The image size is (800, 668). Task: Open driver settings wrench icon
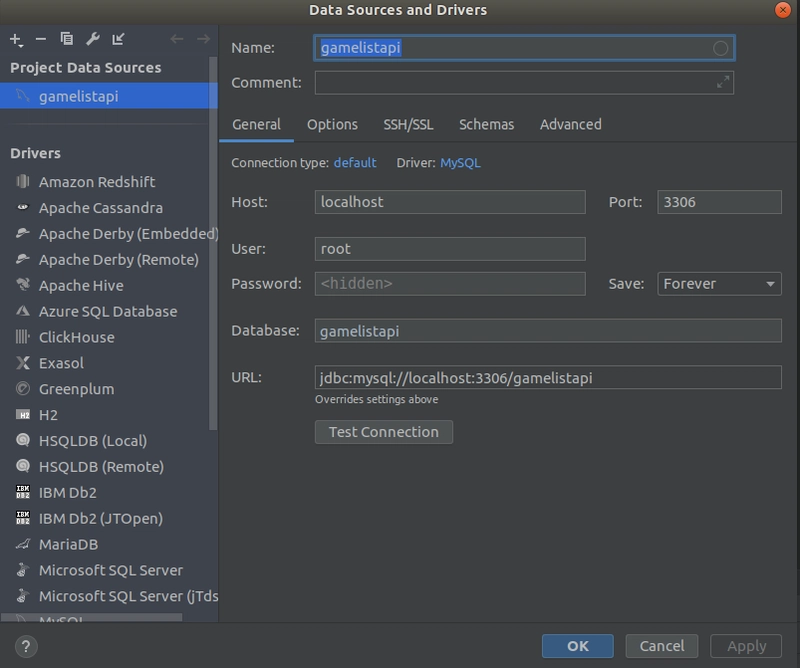[92, 39]
